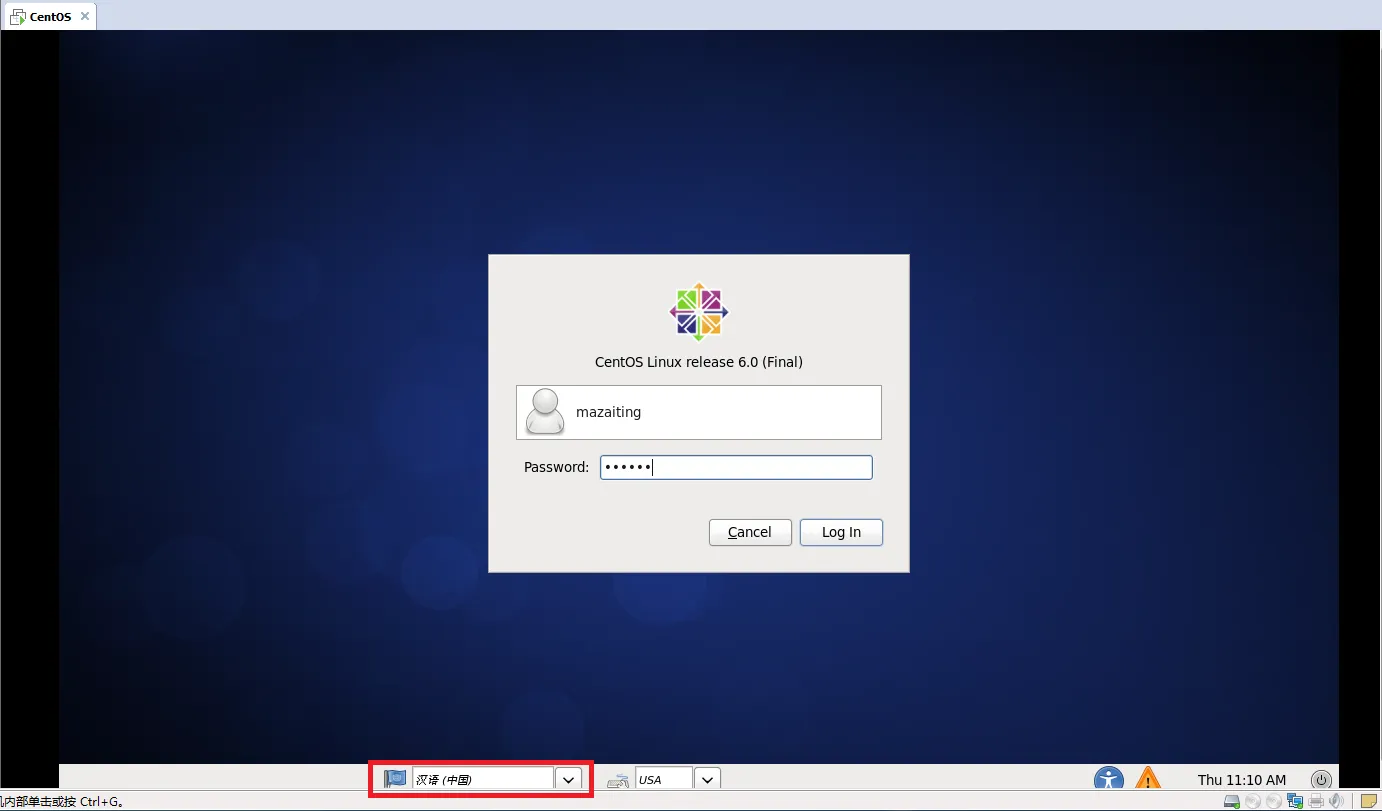Select the mazaiting user entry
Viewport: 1382px width, 811px height.
tap(699, 412)
